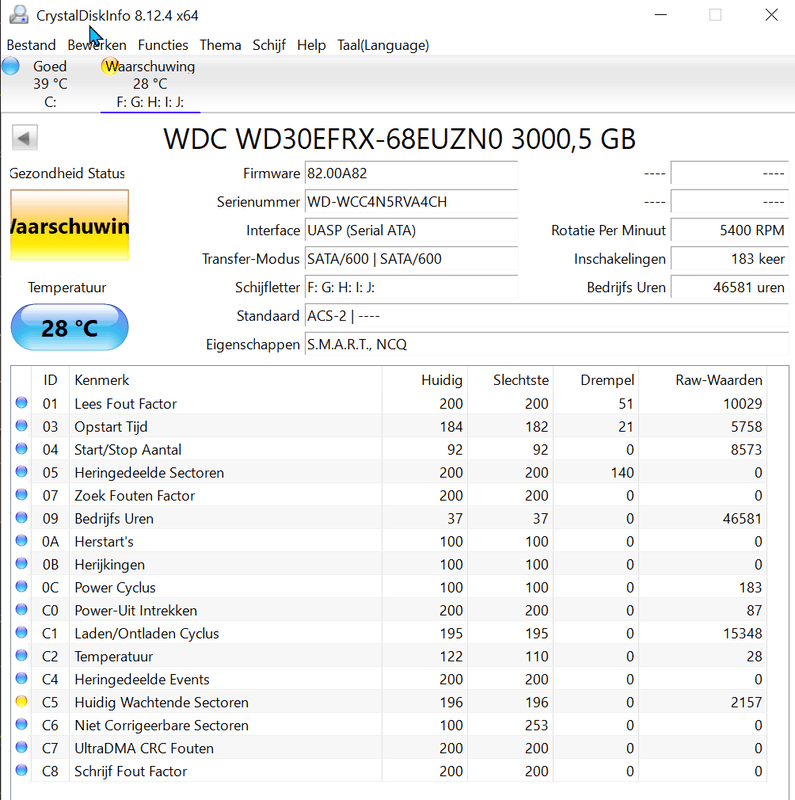Click the blue status dot for Start/Stop Aantal
Image resolution: width=795 pixels, height=800 pixels.
(x=21, y=449)
